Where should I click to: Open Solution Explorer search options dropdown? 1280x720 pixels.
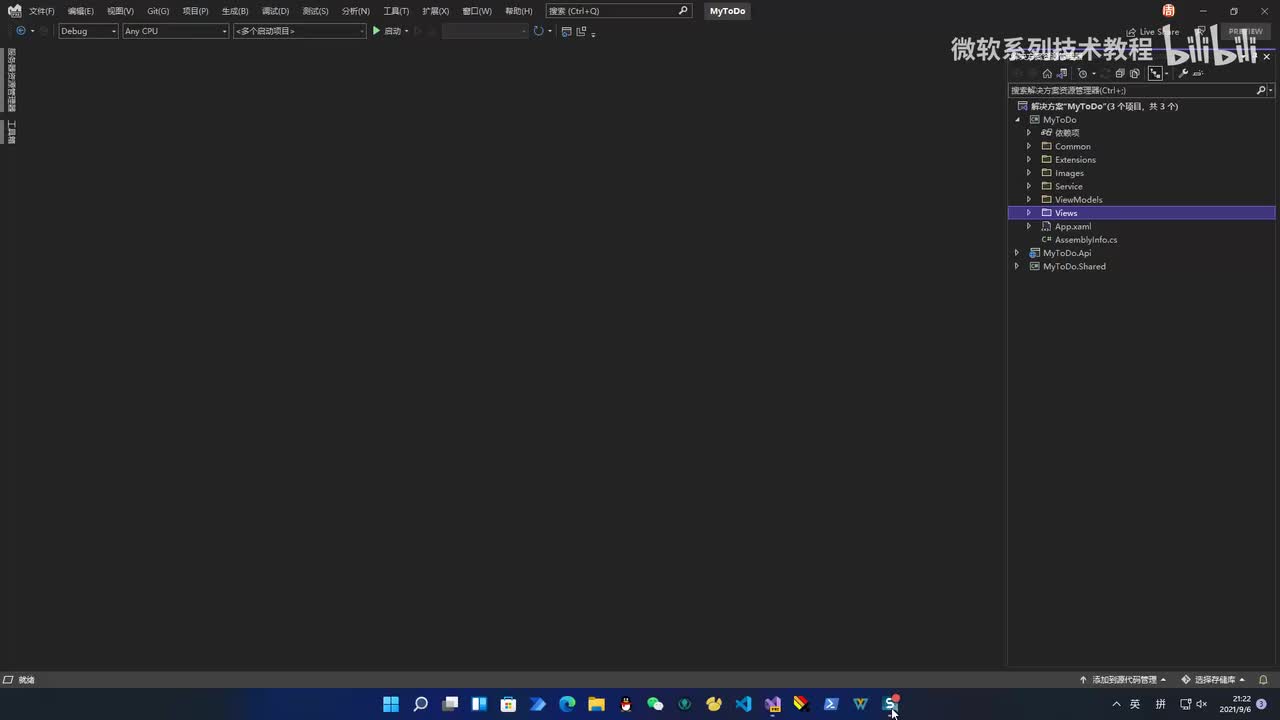[x=1271, y=90]
